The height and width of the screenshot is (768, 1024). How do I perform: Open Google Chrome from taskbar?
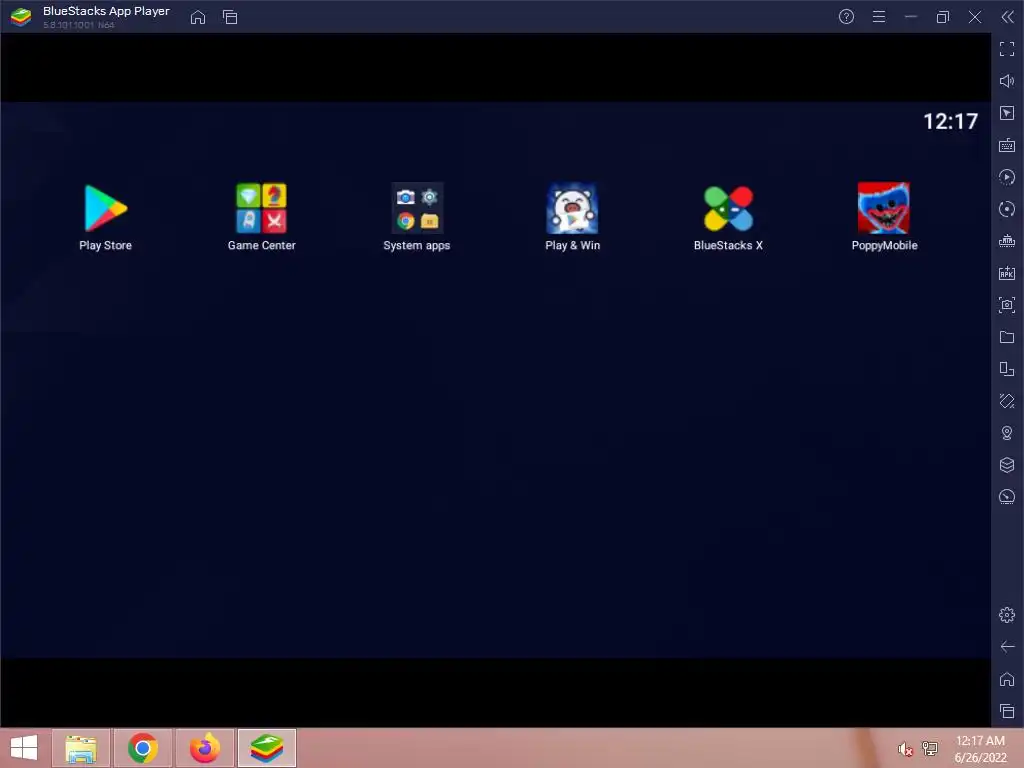pyautogui.click(x=143, y=748)
